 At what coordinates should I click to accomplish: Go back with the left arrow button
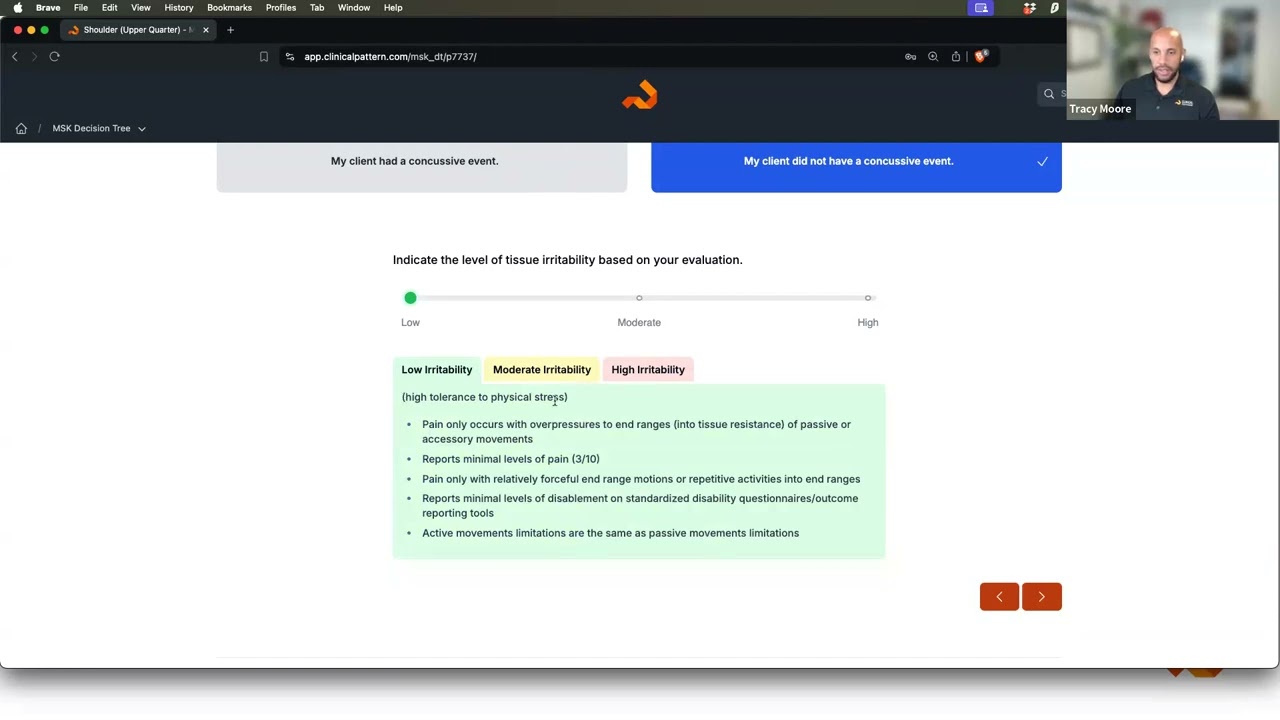999,597
